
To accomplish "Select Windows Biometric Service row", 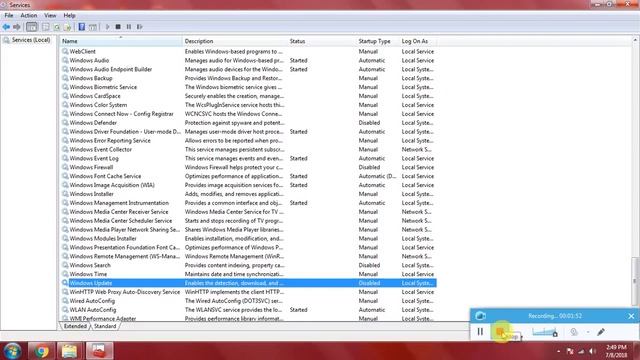I will (x=249, y=87).
